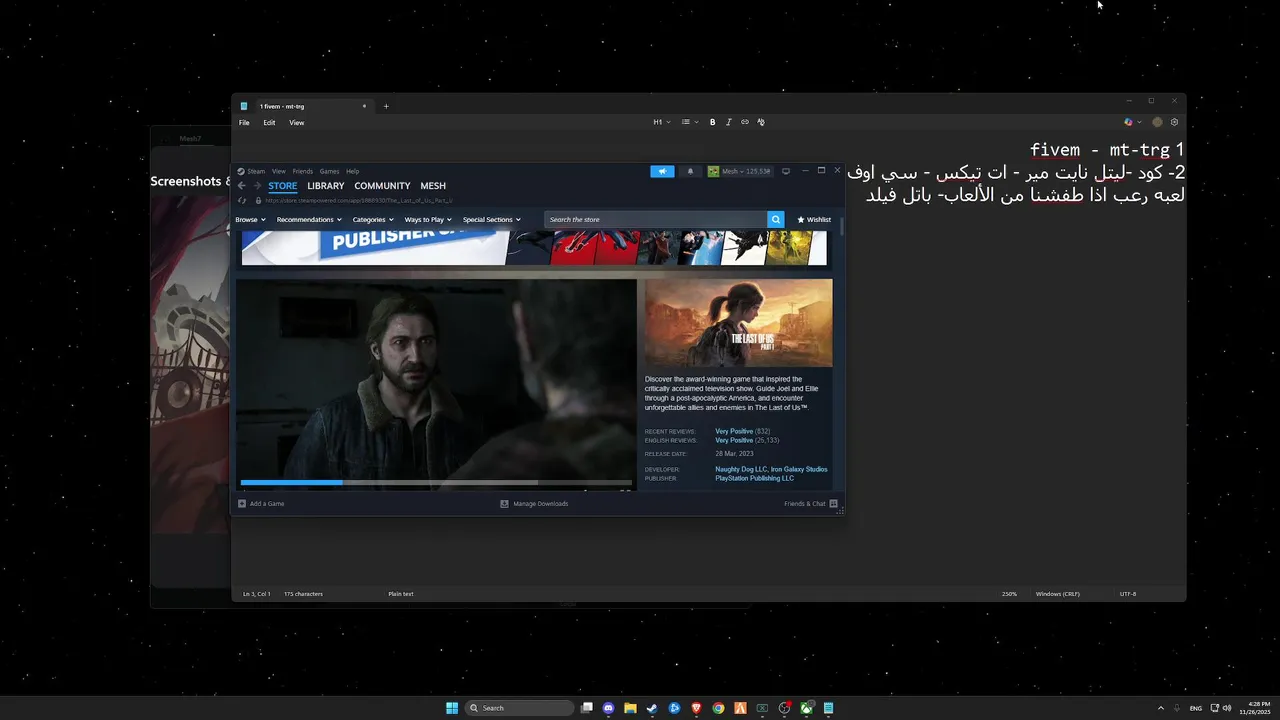Expand the Special Sections dropdown

click(x=491, y=219)
